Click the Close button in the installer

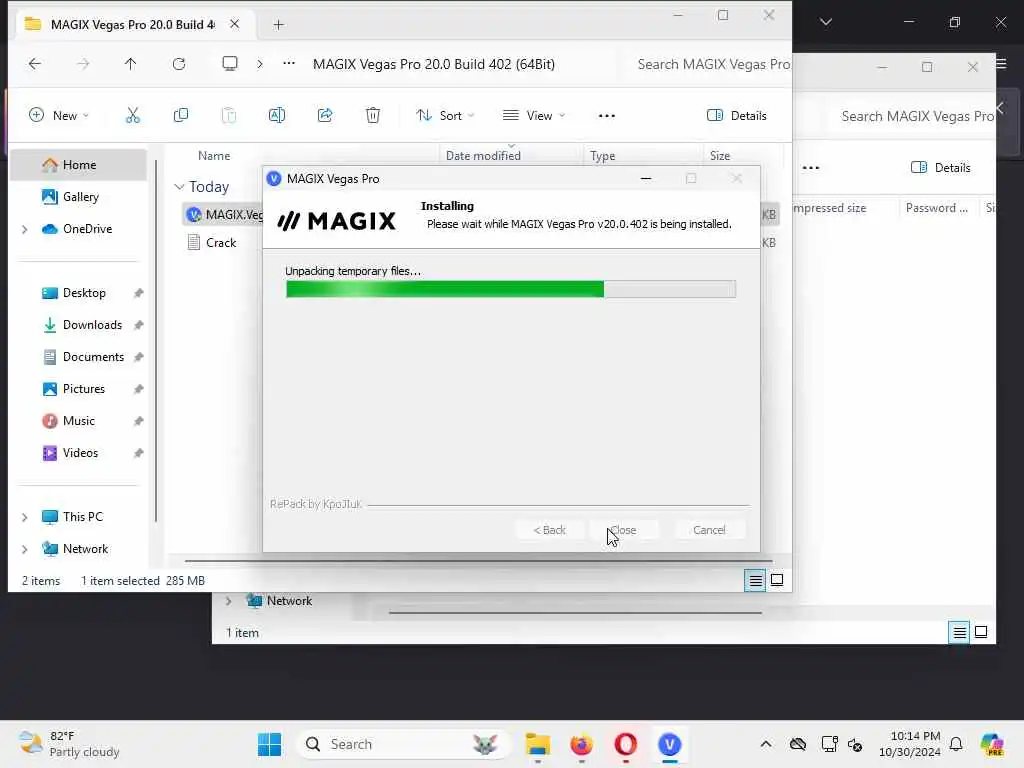pyautogui.click(x=624, y=530)
